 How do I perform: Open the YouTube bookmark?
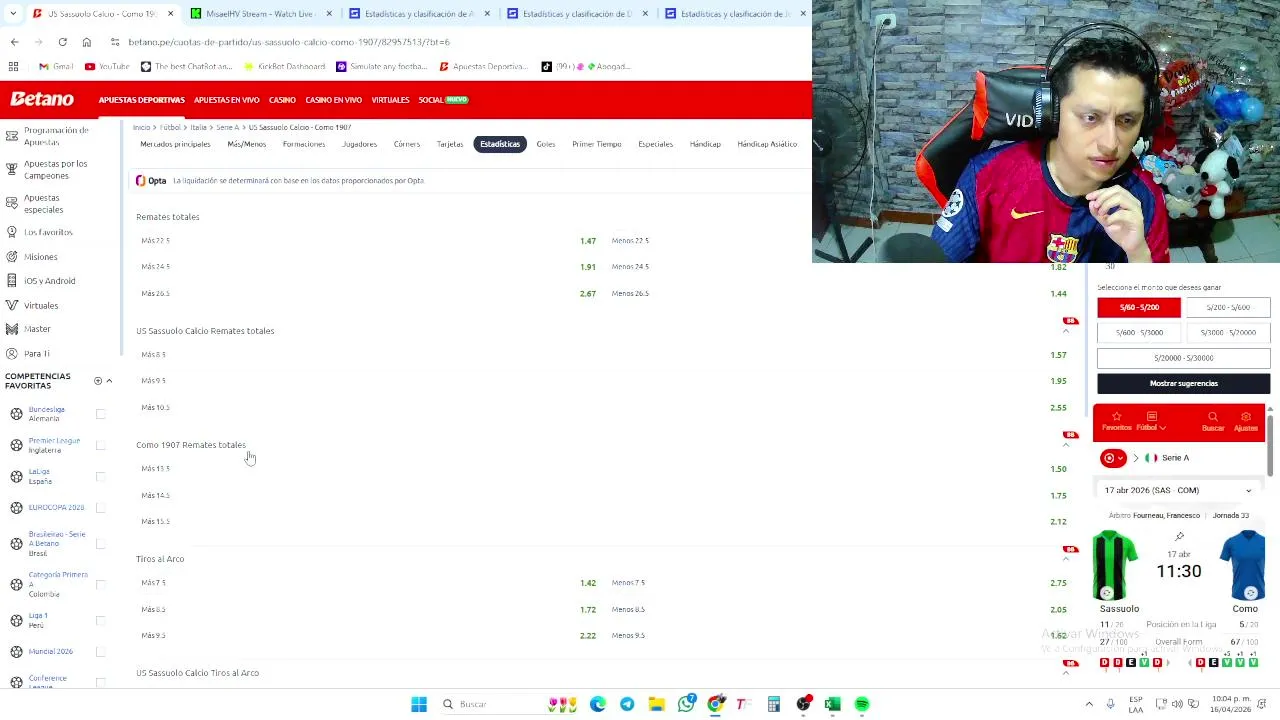pos(107,66)
